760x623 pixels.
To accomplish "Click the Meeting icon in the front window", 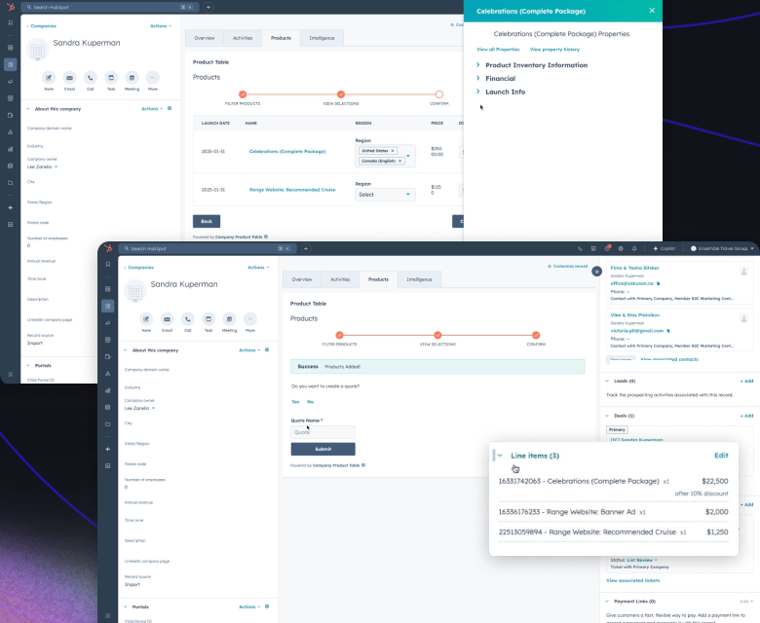I will point(229,319).
